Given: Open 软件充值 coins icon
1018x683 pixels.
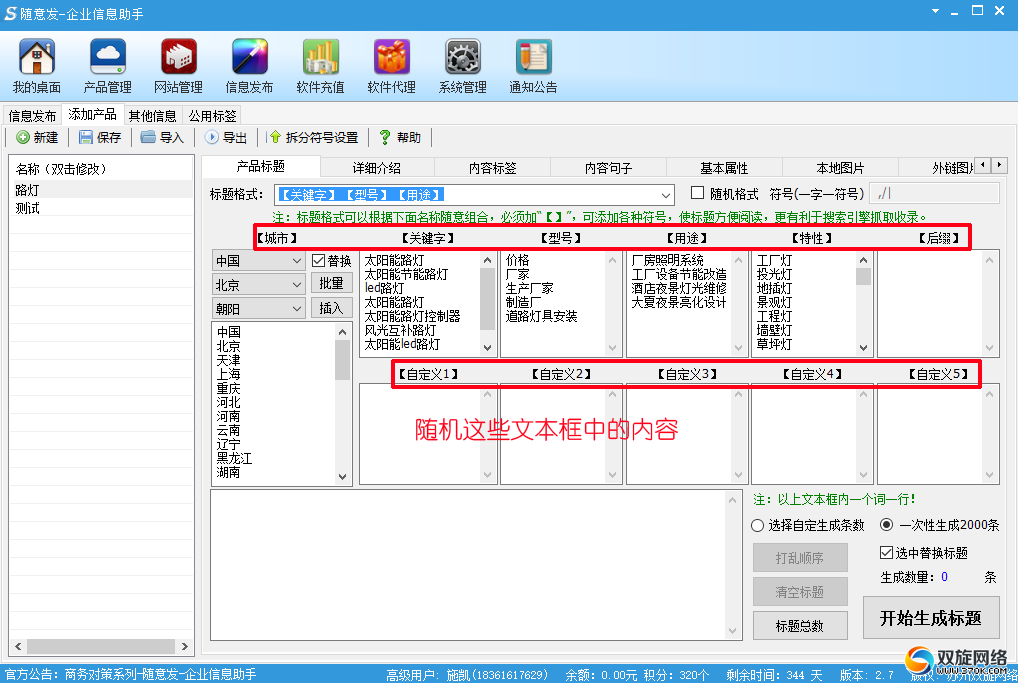Looking at the screenshot, I should point(320,66).
